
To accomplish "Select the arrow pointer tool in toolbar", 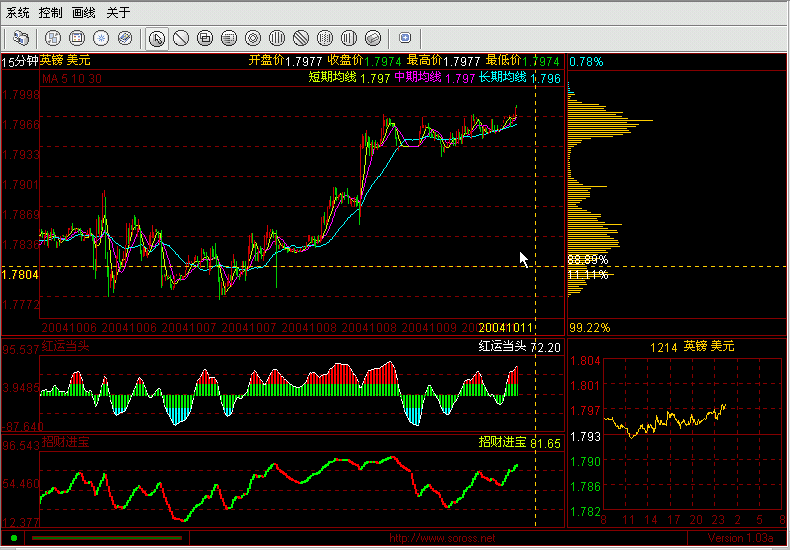I will pyautogui.click(x=157, y=38).
